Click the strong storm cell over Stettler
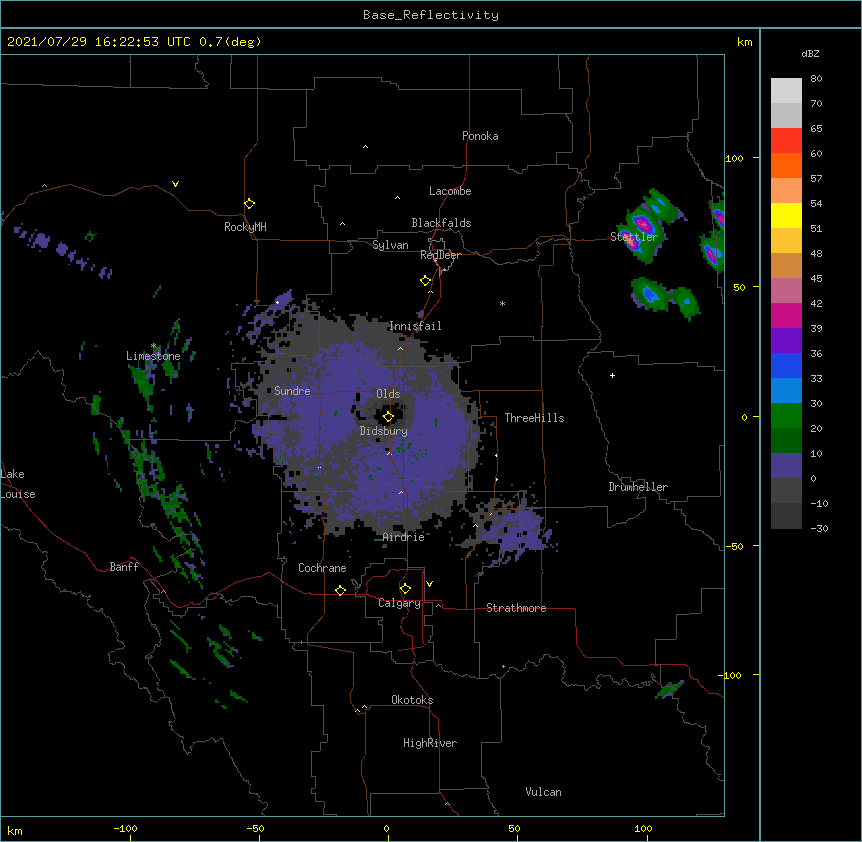 click(643, 226)
